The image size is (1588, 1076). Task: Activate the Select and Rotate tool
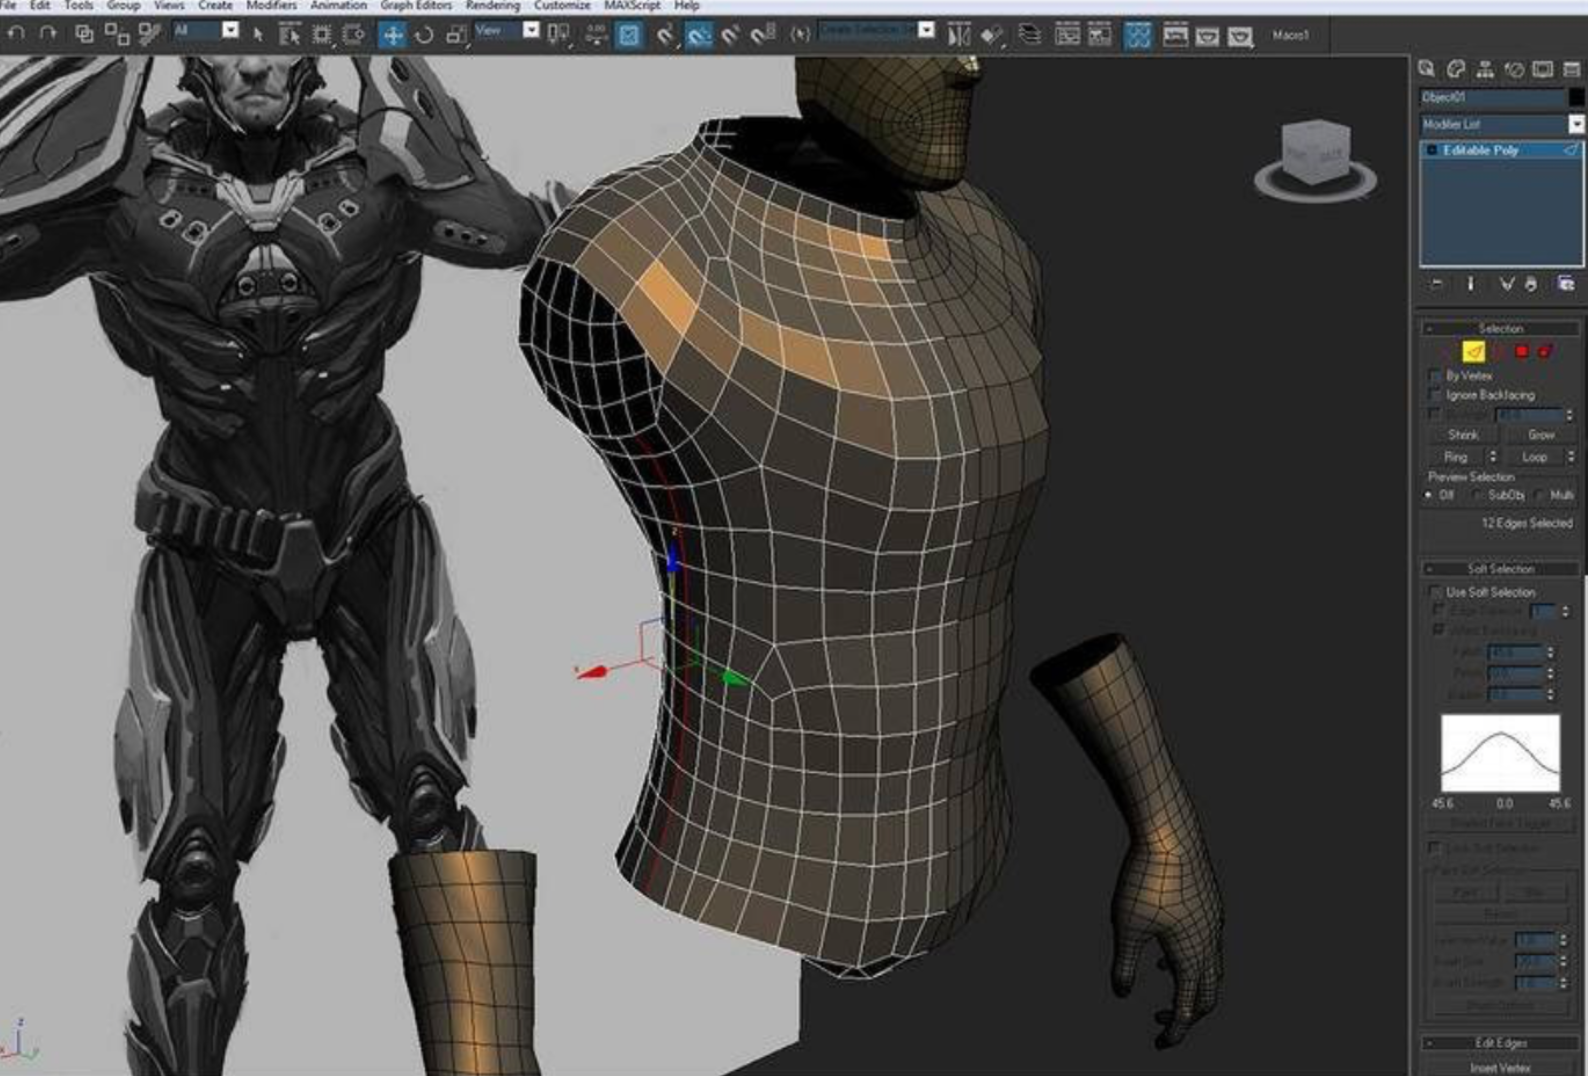pos(424,35)
